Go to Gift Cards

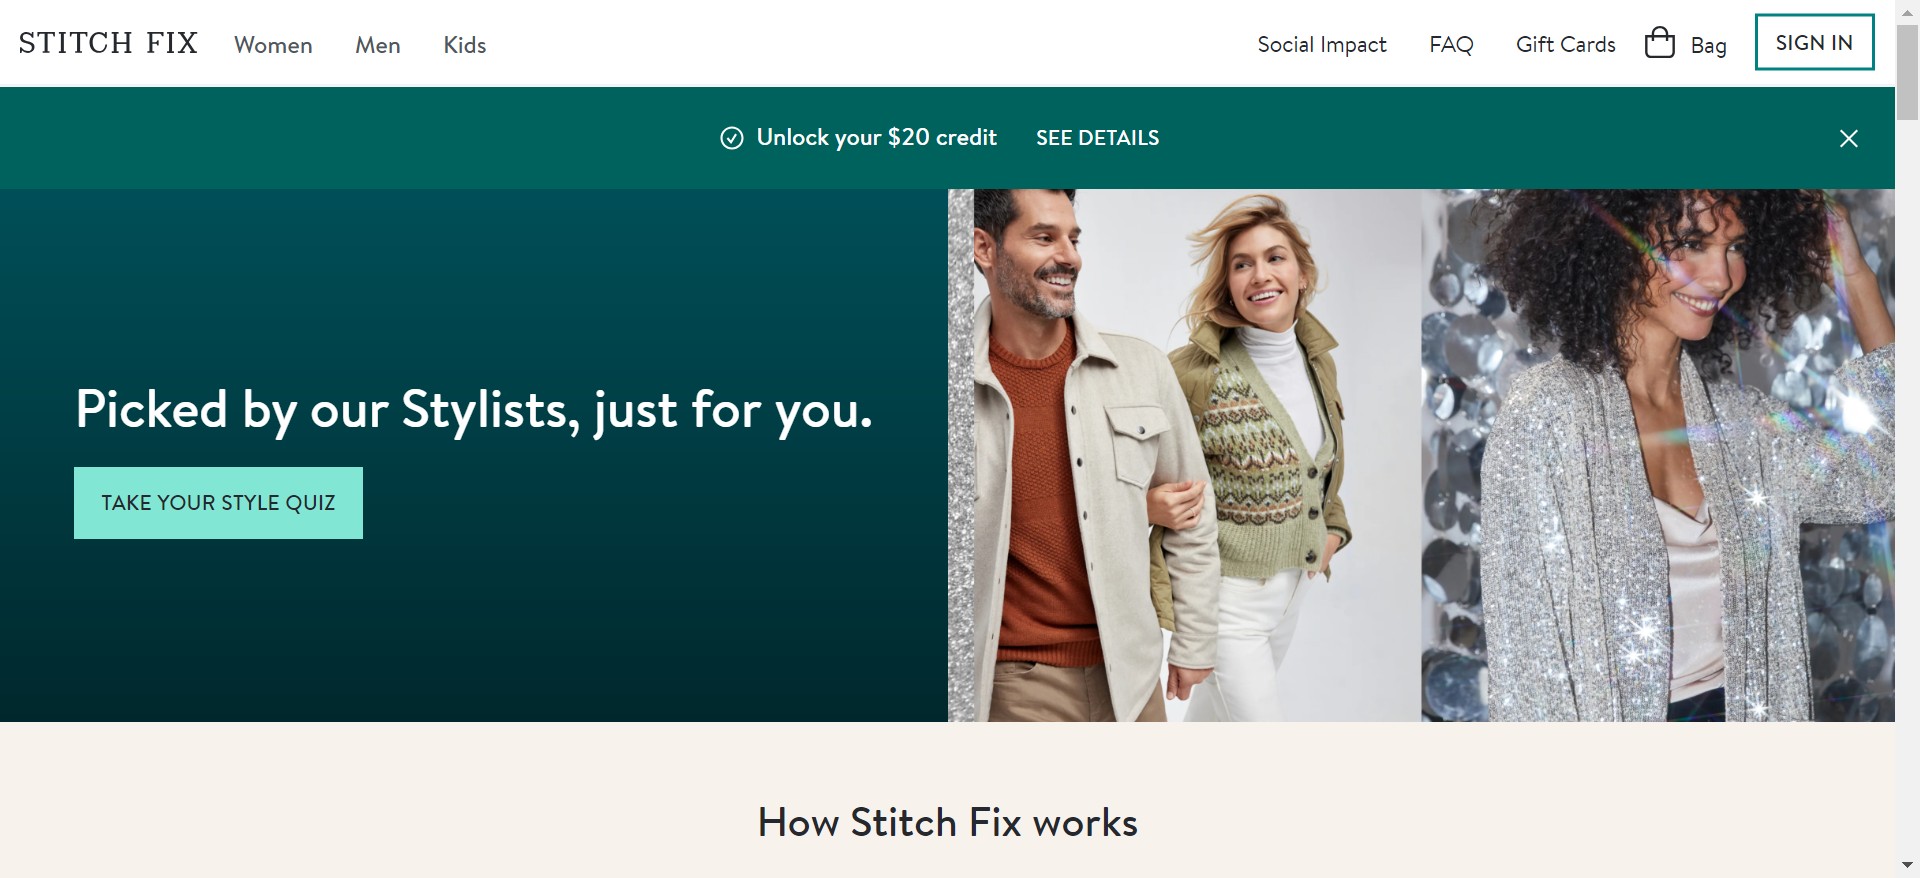[x=1566, y=45]
